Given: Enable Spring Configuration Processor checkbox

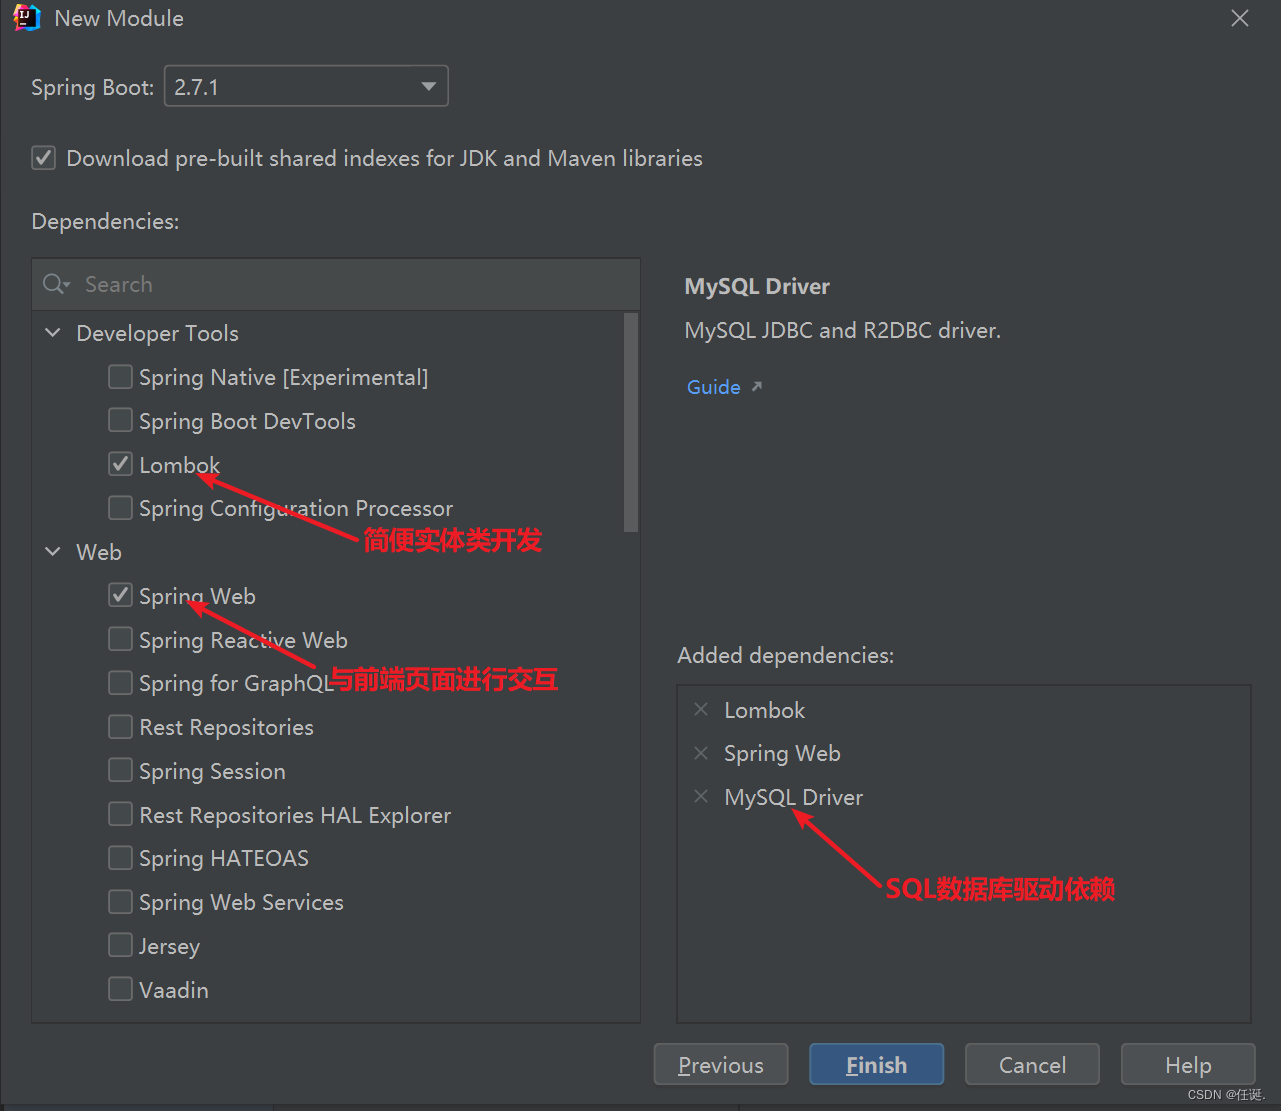Looking at the screenshot, I should 120,508.
